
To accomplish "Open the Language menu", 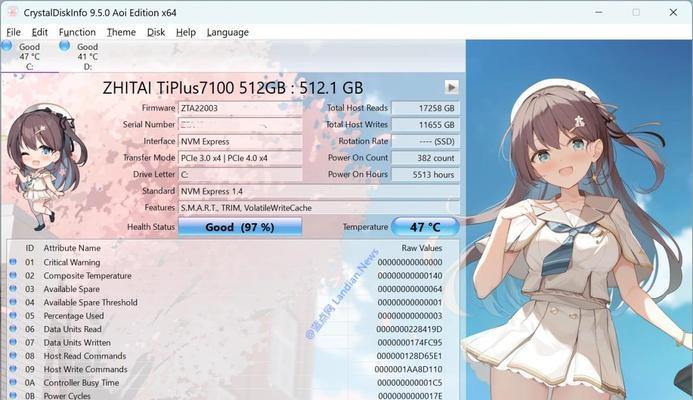I will (228, 32).
